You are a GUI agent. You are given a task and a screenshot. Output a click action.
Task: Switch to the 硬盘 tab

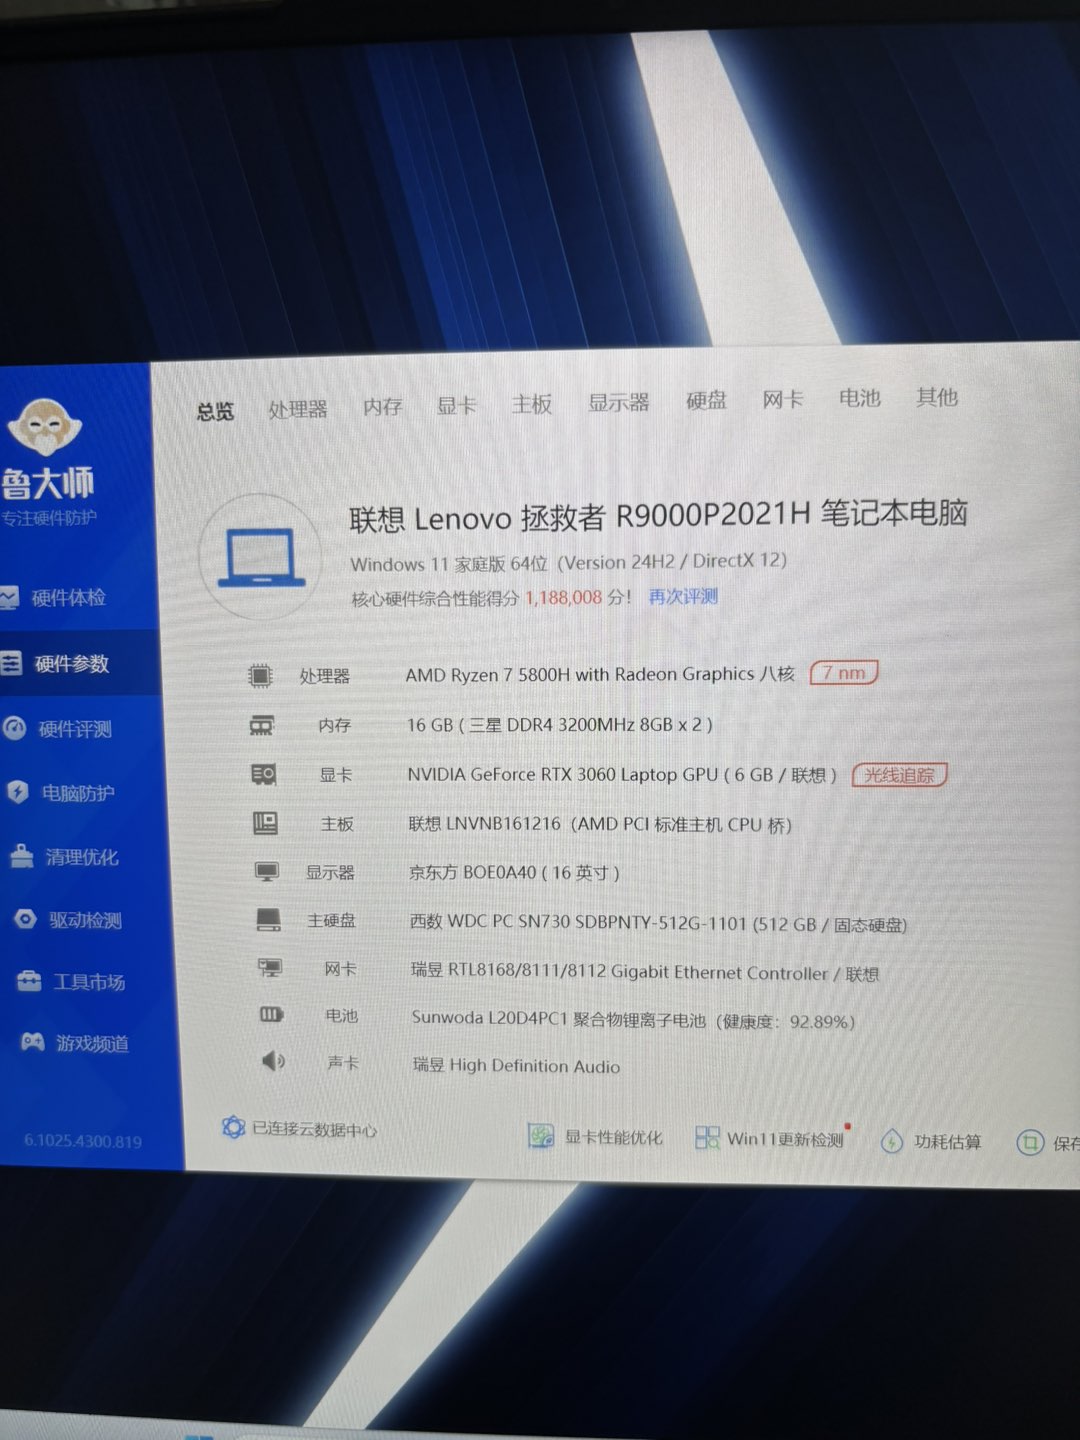coord(706,400)
